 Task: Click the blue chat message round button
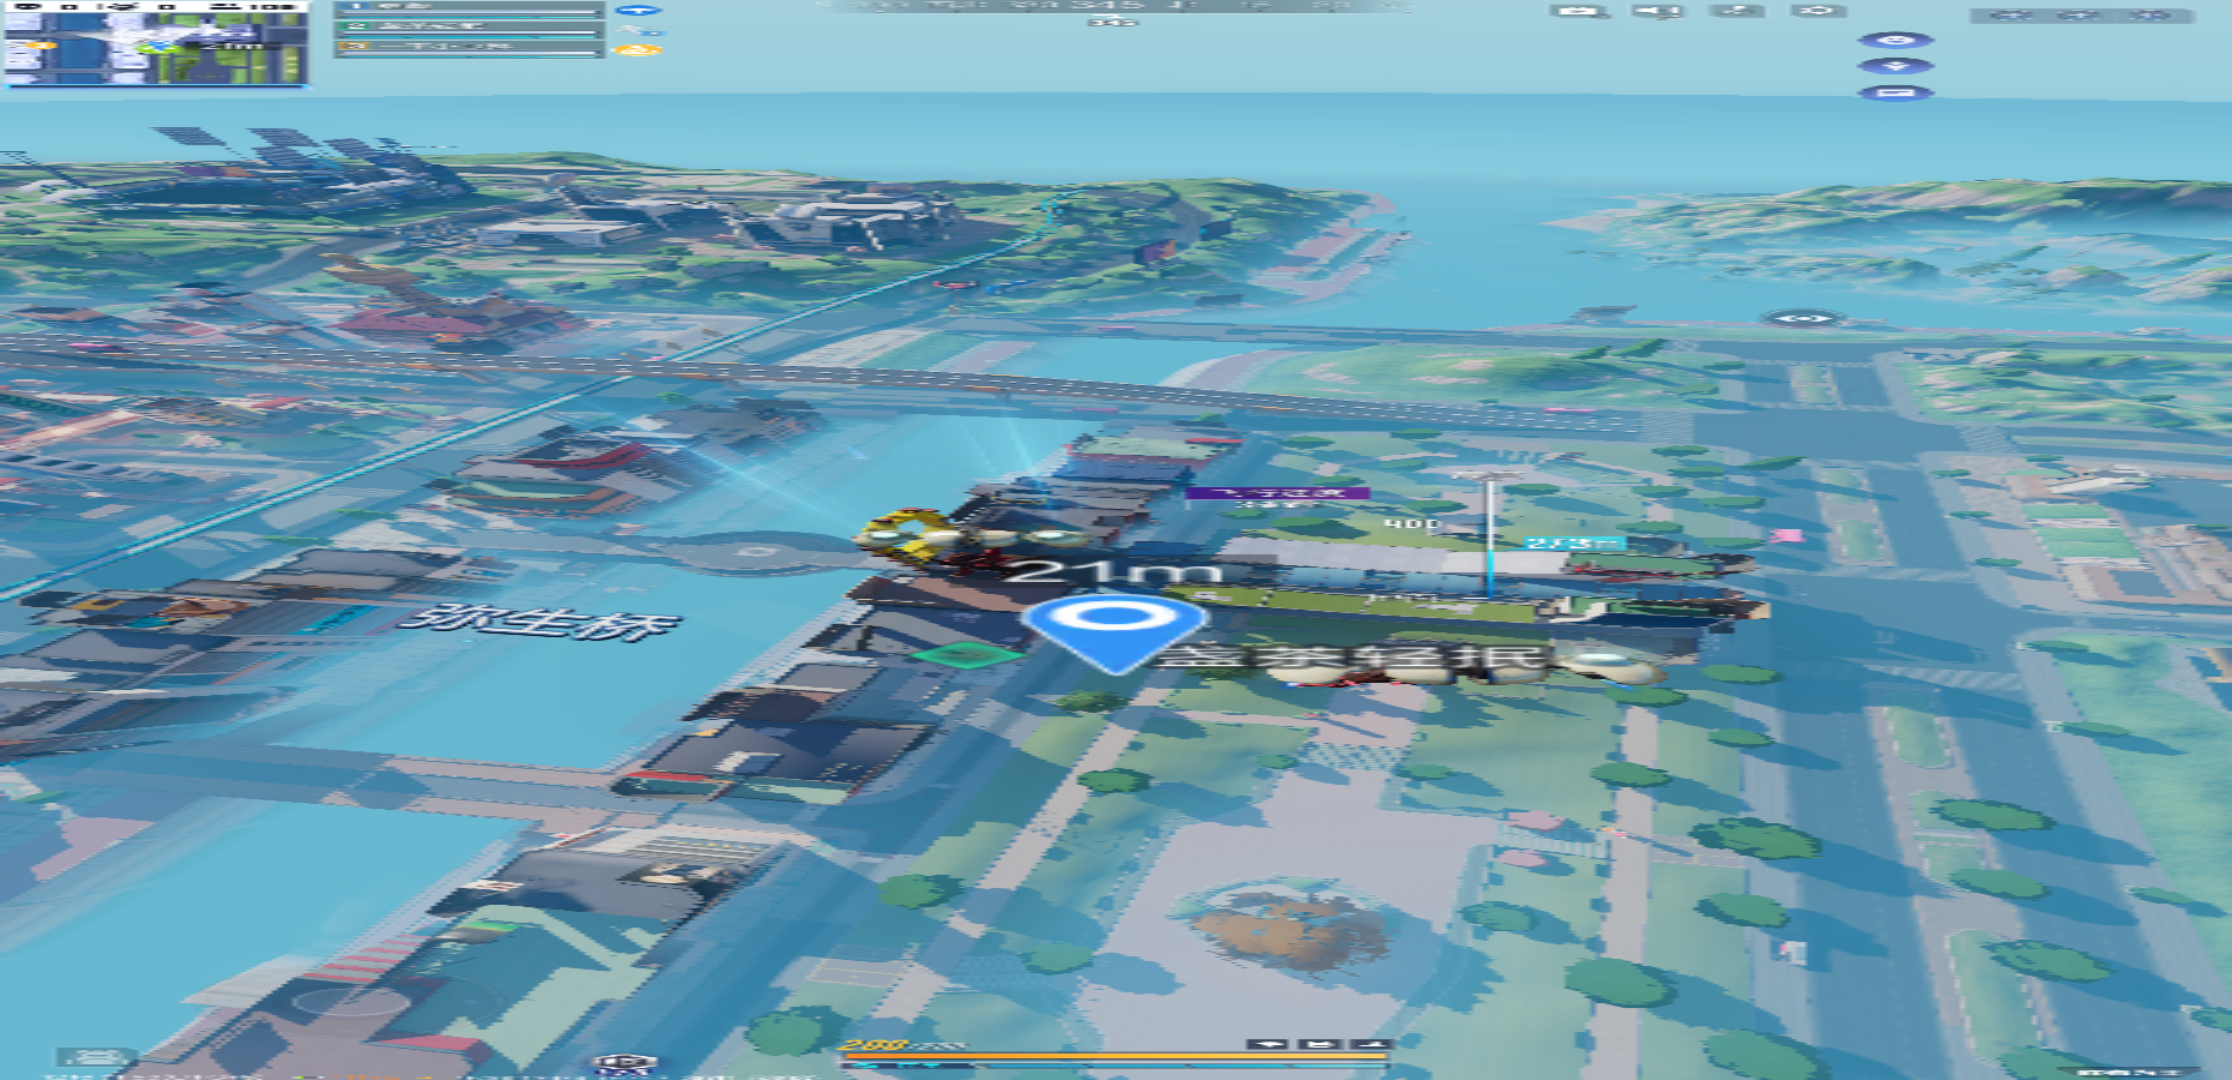click(1895, 93)
